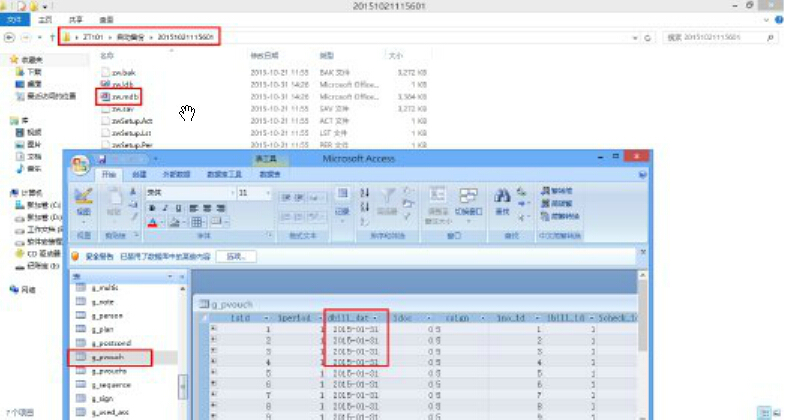786x420 pixels.
Task: Click the Cut scissors icon in Access ribbon
Action: [x=133, y=192]
